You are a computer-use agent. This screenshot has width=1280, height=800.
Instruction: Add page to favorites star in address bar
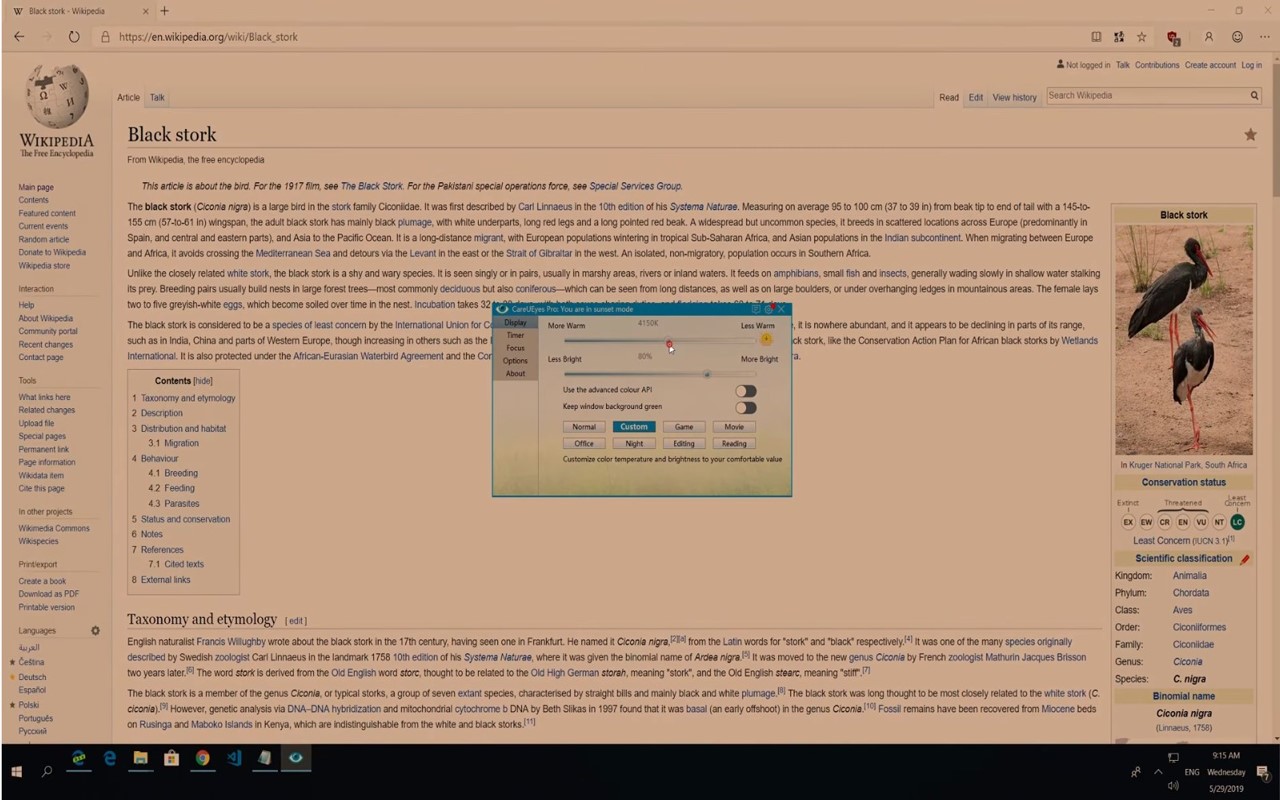point(1142,37)
